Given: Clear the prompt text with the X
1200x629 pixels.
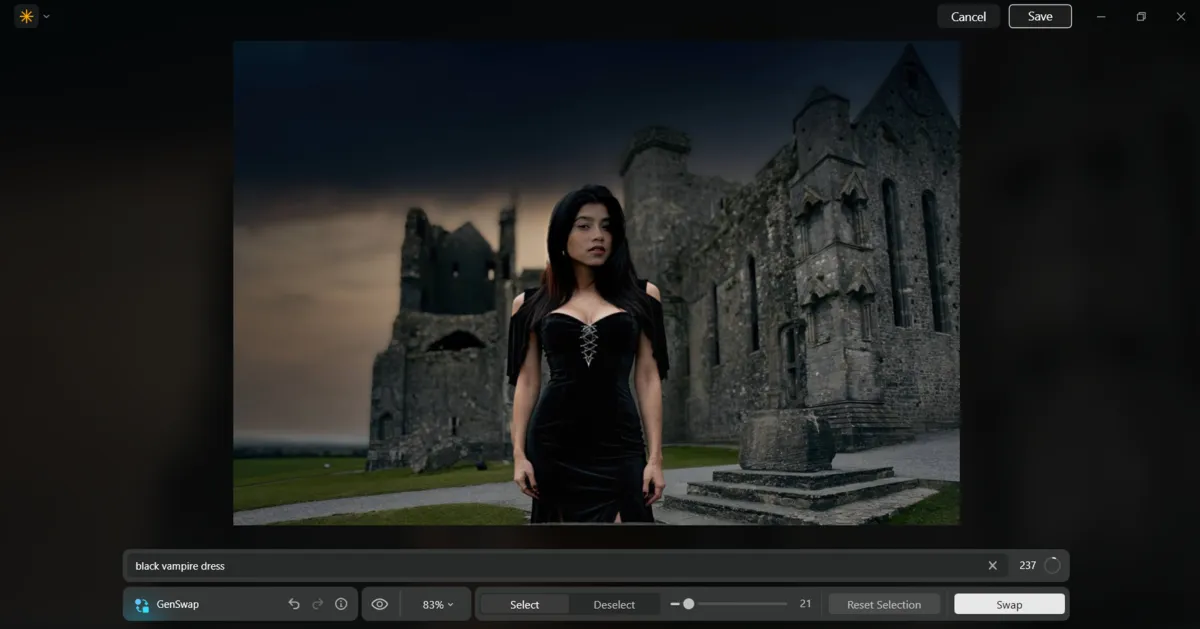Looking at the screenshot, I should point(992,565).
